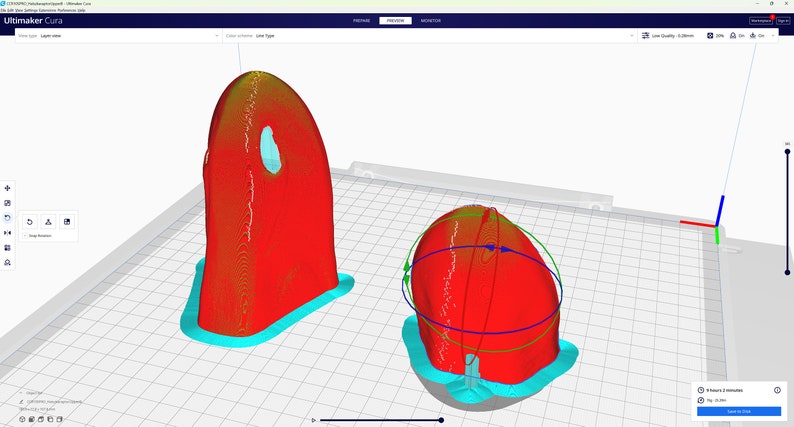This screenshot has height=427, width=794.
Task: Click print time info icon
Action: pyautogui.click(x=777, y=390)
